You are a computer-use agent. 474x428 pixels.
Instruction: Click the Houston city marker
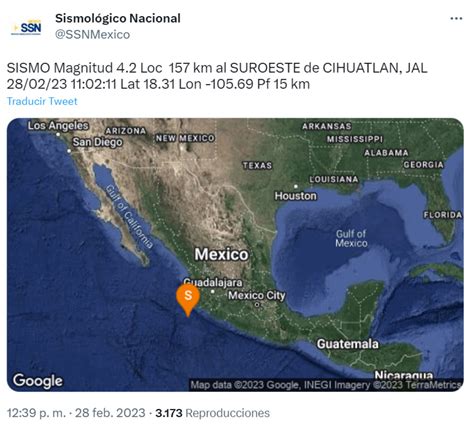tap(296, 186)
